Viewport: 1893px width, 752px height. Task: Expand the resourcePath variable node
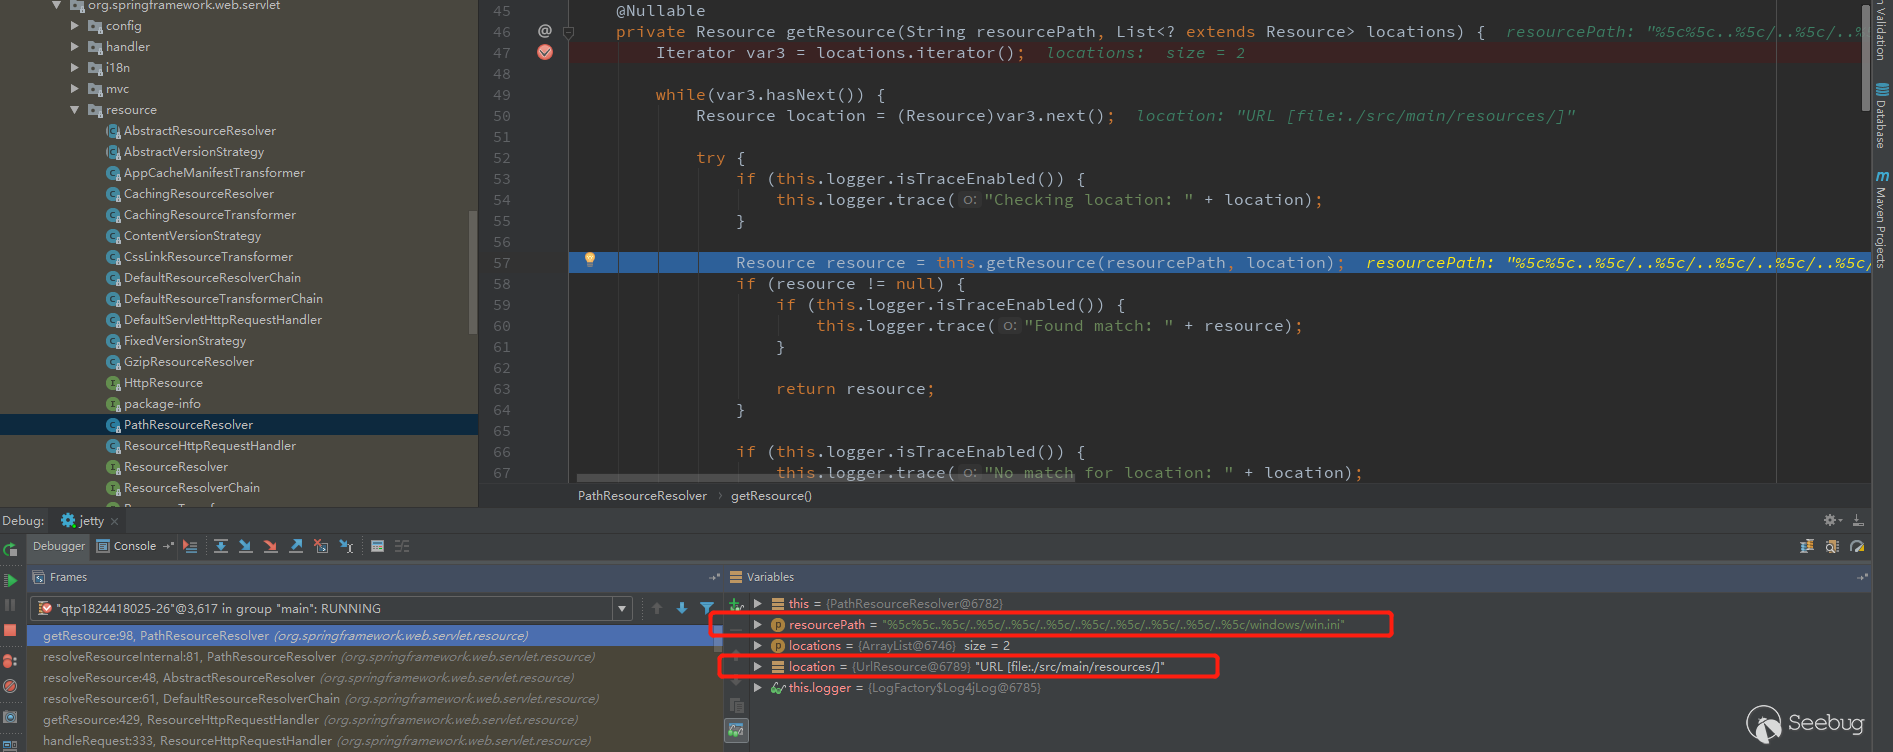tap(758, 625)
